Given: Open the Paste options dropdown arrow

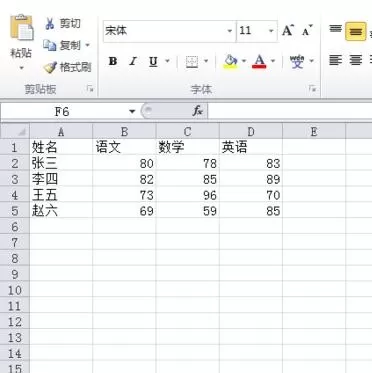Looking at the screenshot, I should [x=21, y=68].
